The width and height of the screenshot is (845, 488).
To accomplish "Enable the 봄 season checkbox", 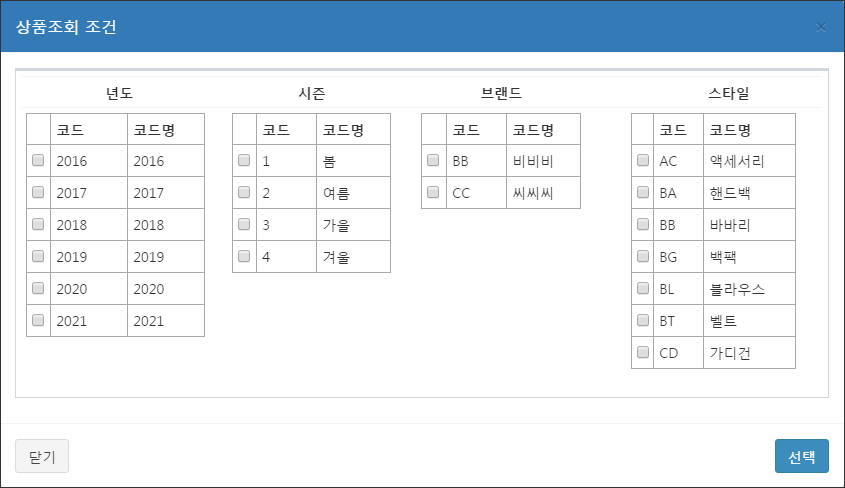I will (244, 160).
